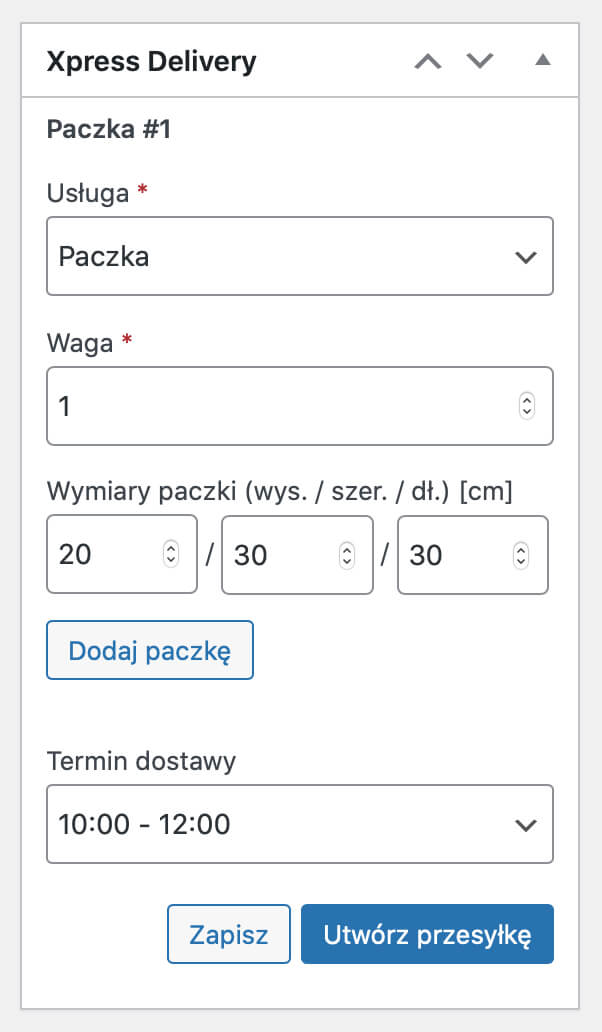
Task: Open the Termin dostawy dropdown 10:00 - 12:00
Action: coord(300,824)
